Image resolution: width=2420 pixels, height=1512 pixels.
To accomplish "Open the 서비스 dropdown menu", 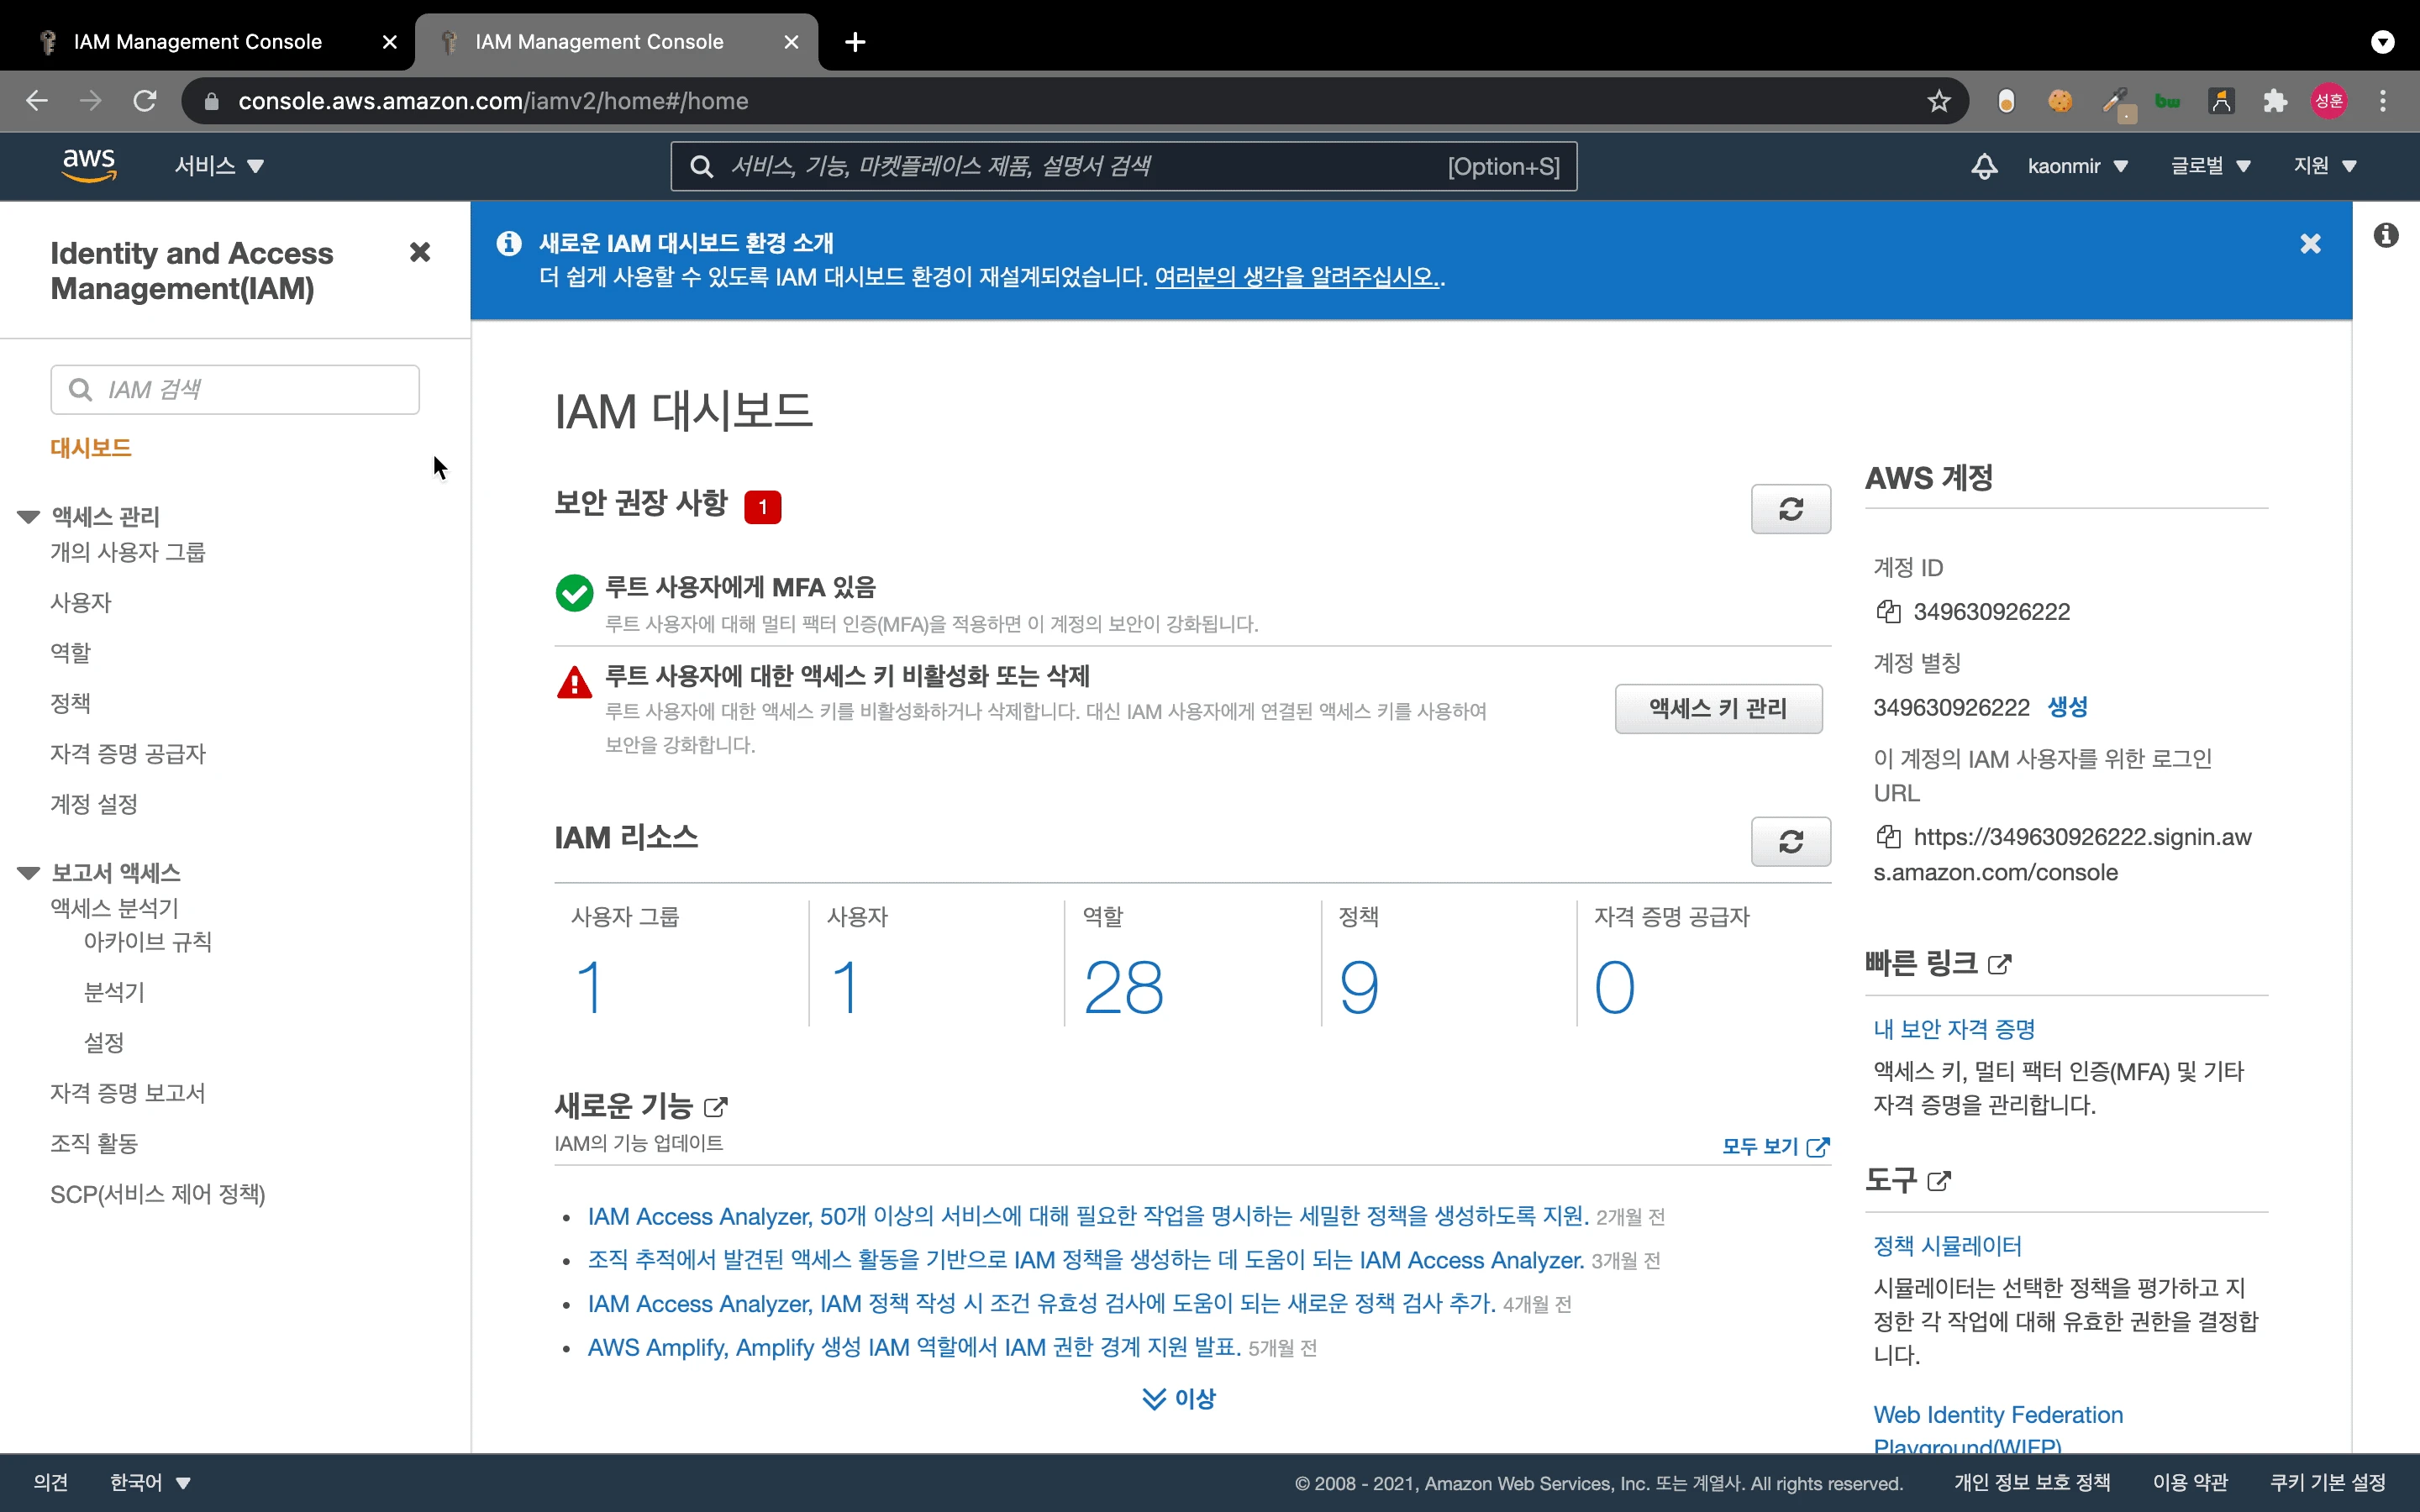I will point(219,166).
